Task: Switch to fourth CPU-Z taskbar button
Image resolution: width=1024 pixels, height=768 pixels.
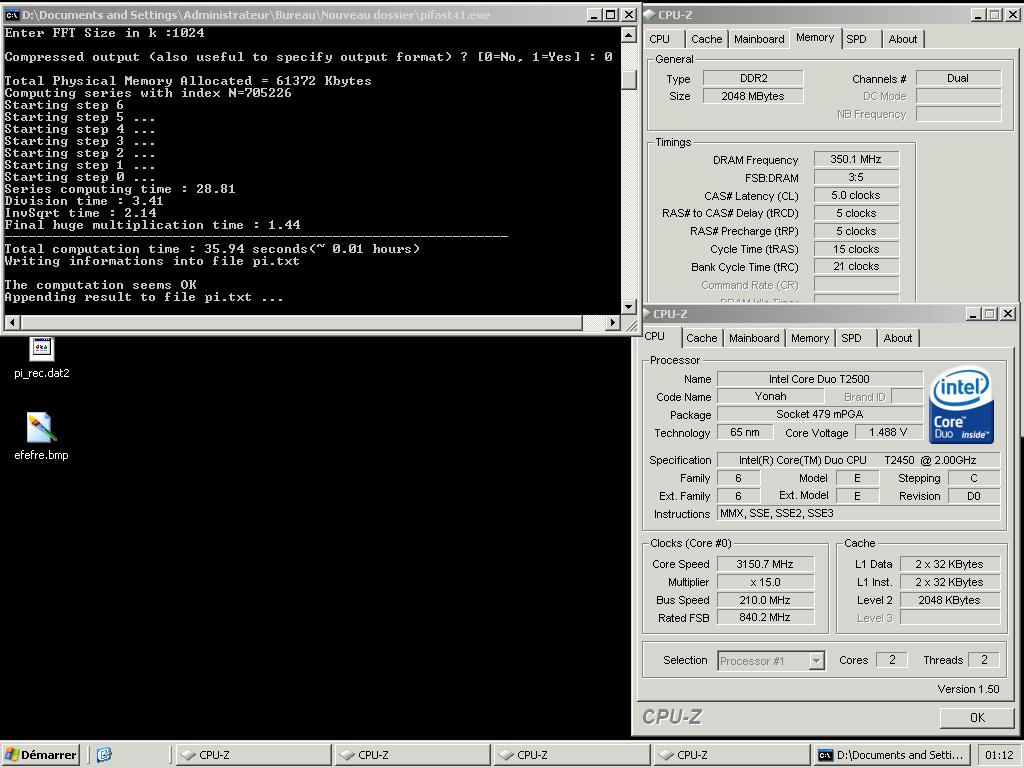Action: [x=731, y=755]
